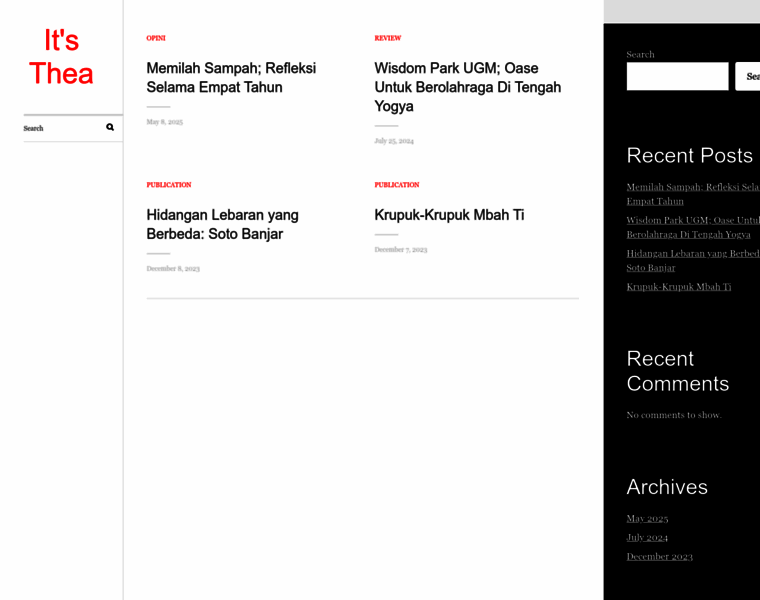Screen dimensions: 760x600
Task: Open post titled Memilah Sampah; Refleksi Selama Empat Tahun
Action: 231,78
